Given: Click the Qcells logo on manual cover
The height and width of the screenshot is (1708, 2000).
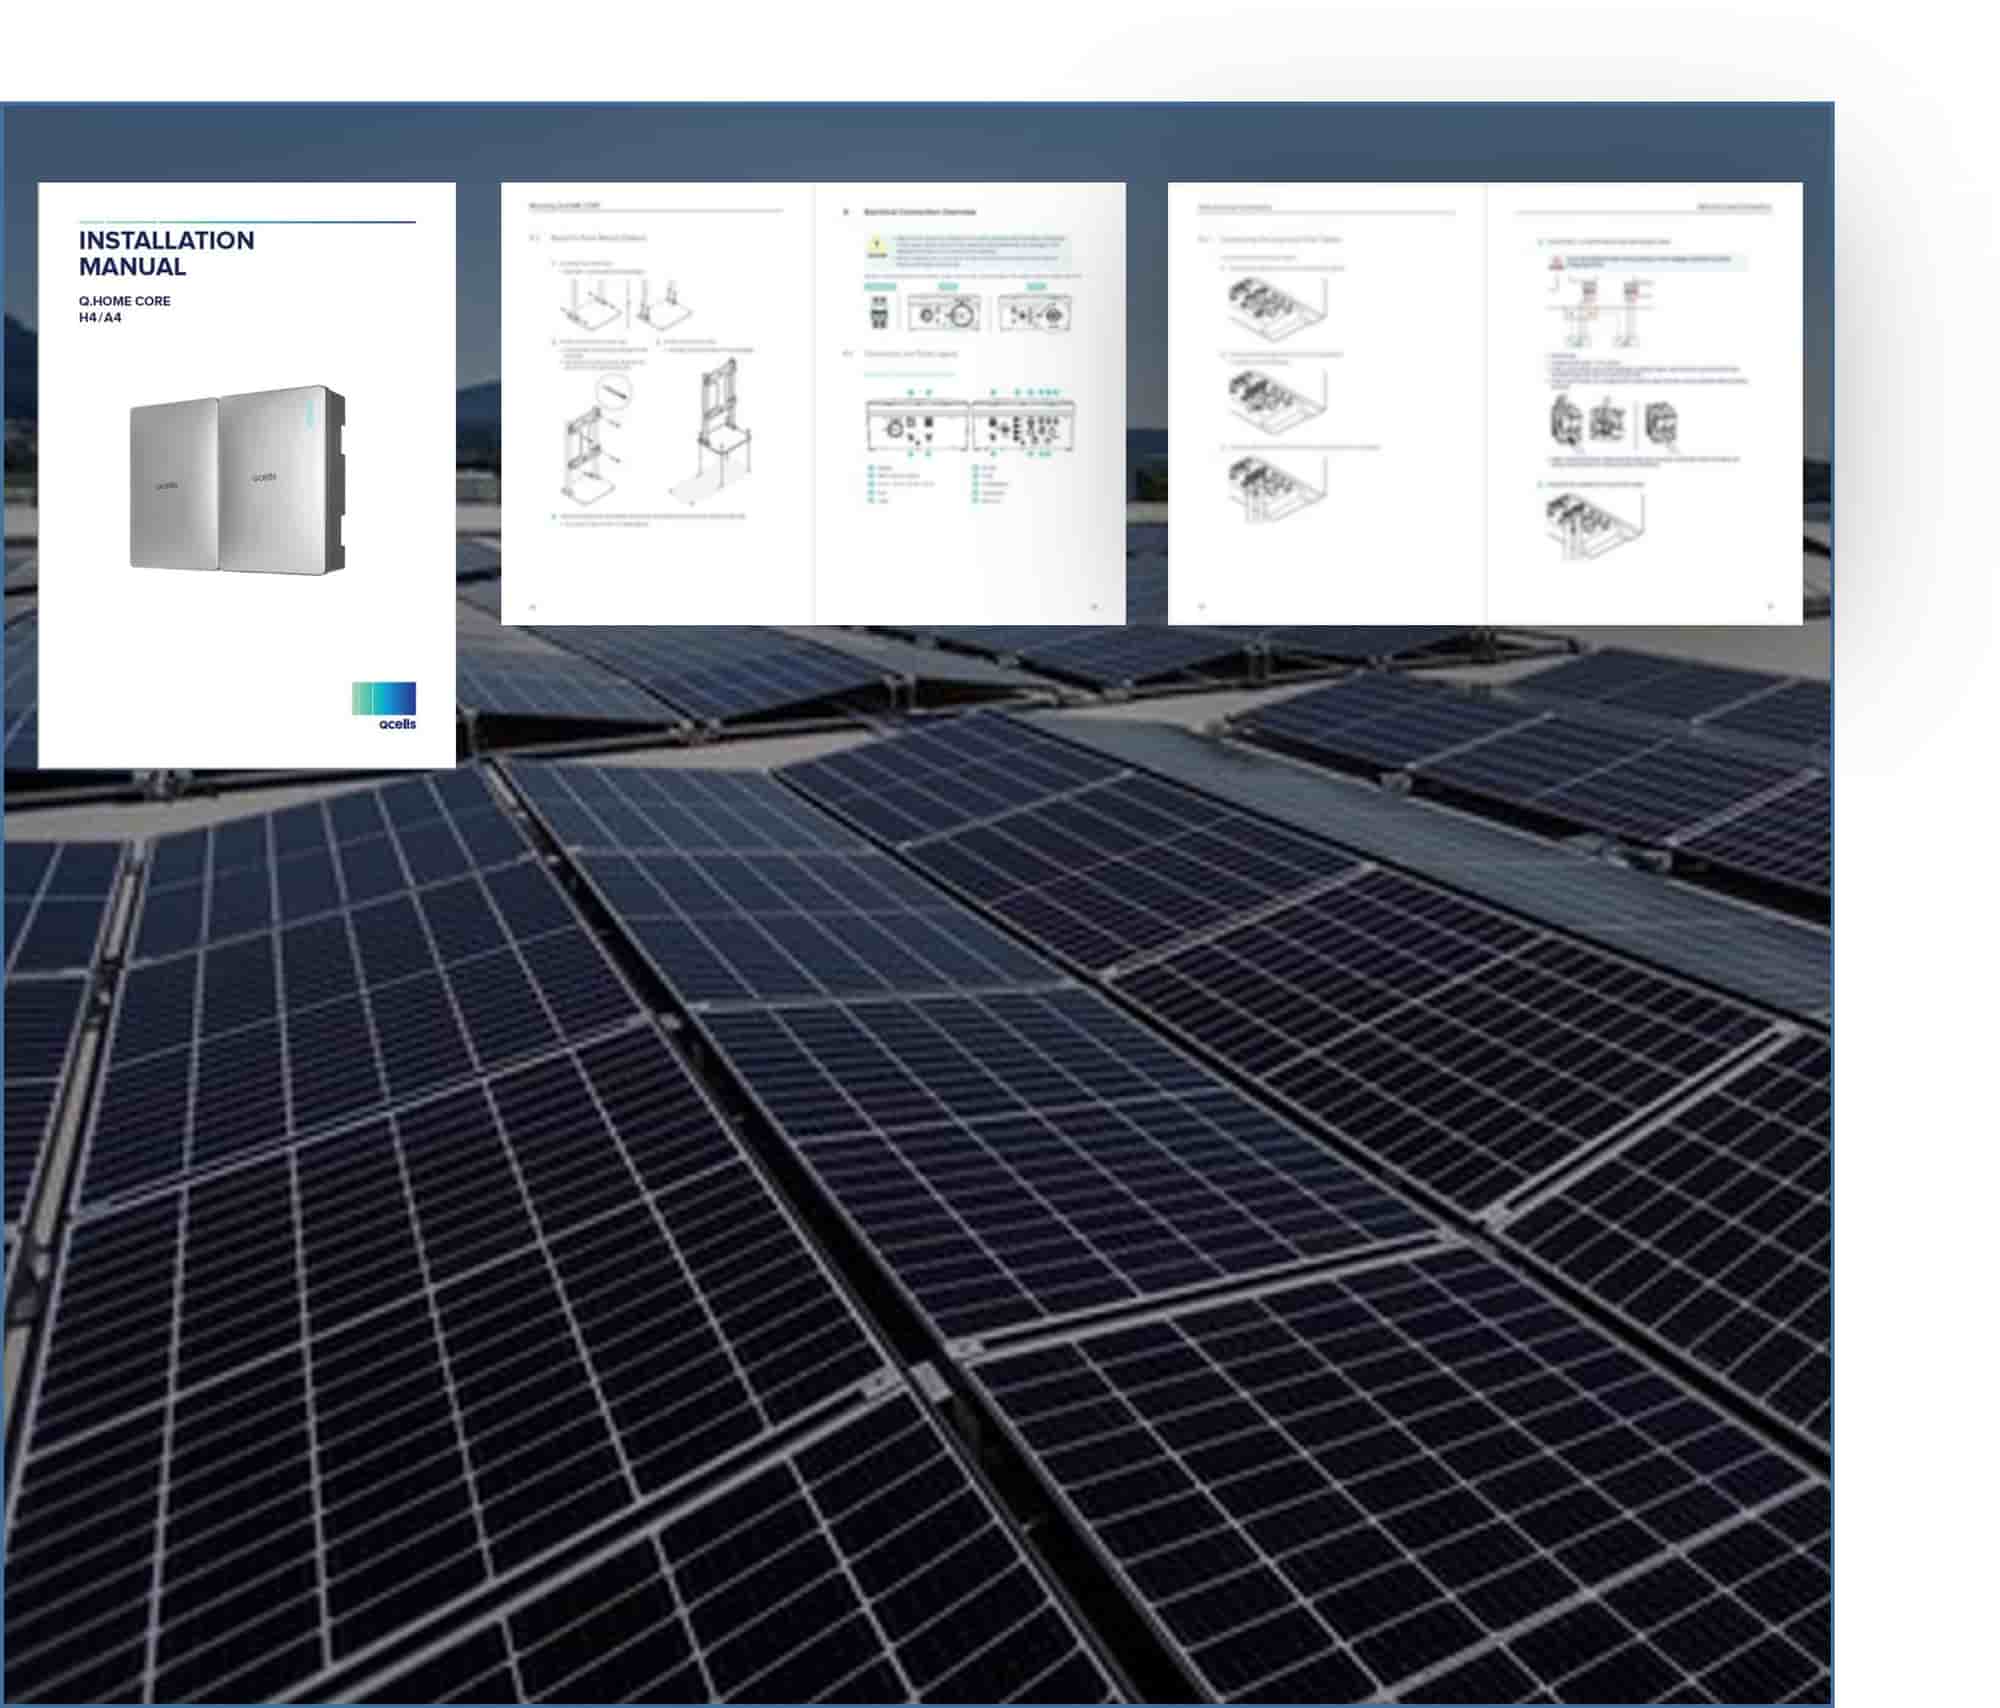Looking at the screenshot, I should coord(397,723).
